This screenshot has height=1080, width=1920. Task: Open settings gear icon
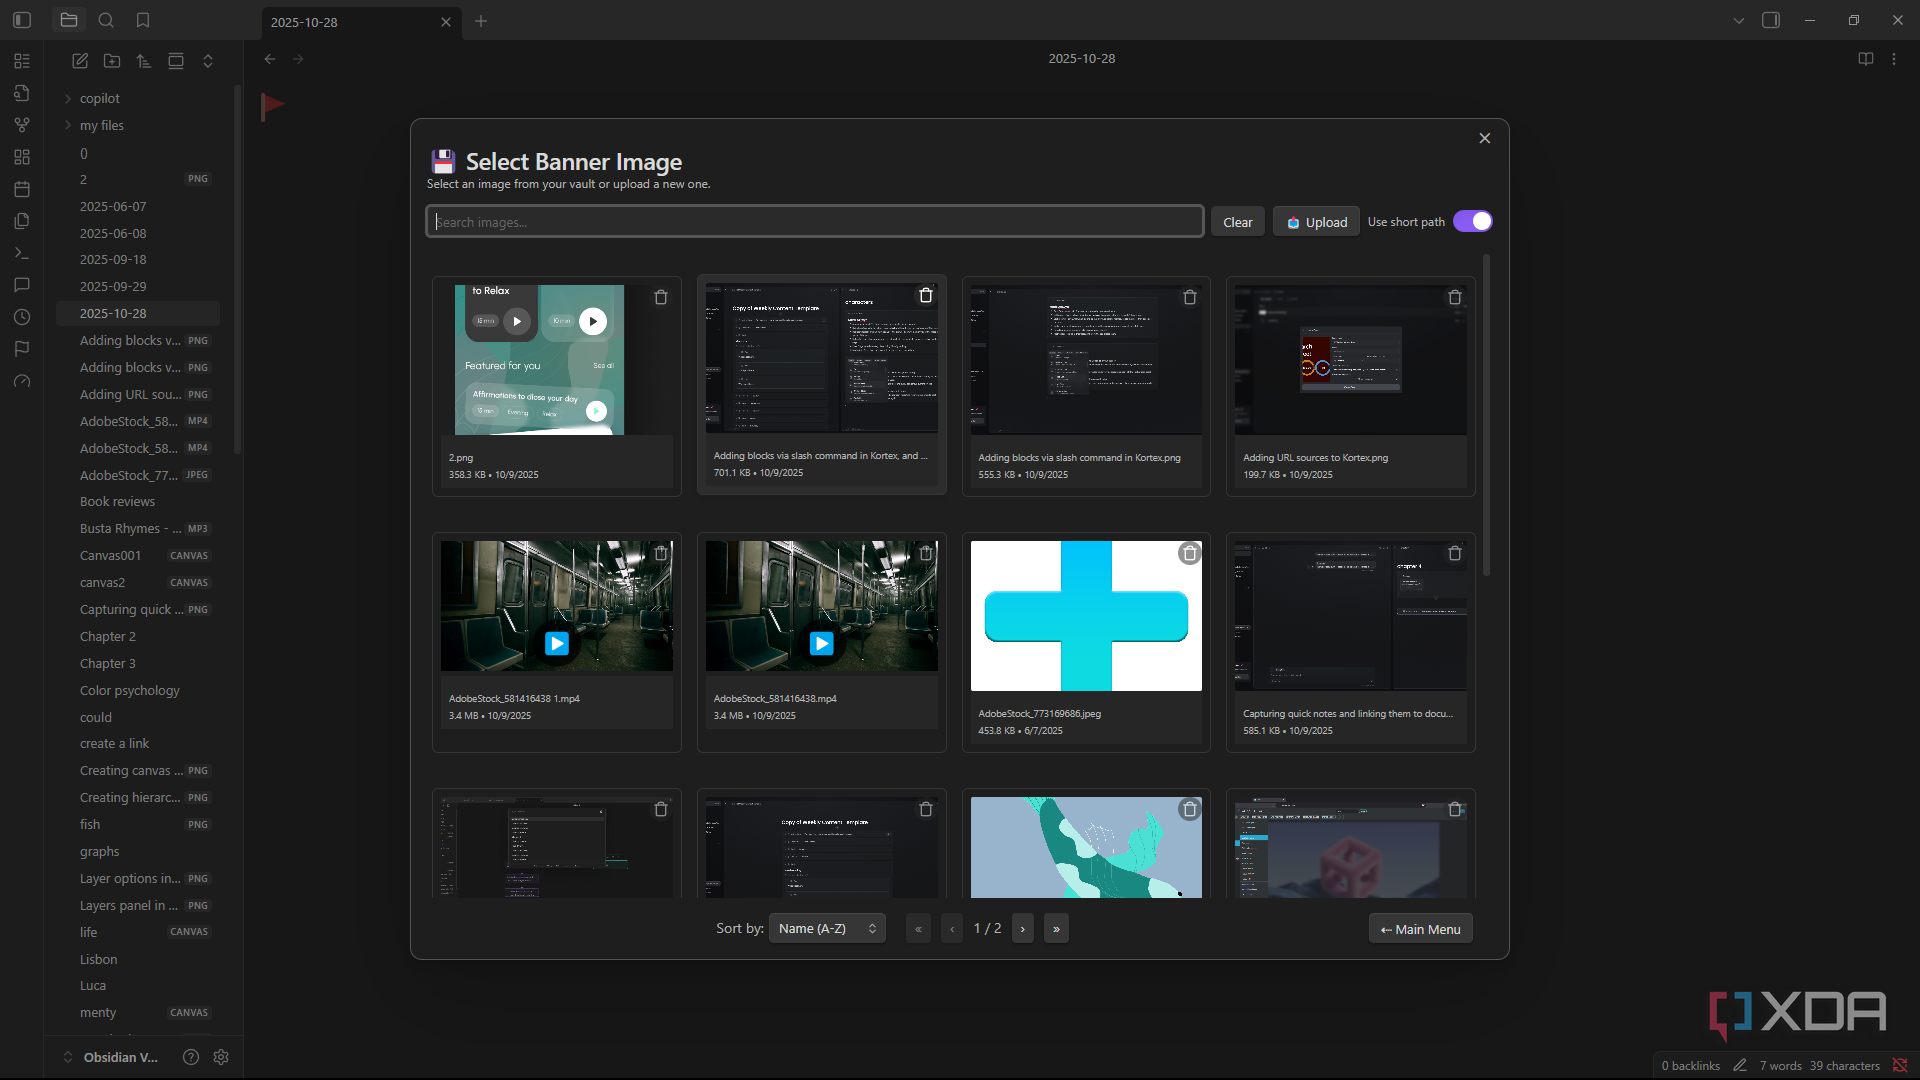point(221,1057)
